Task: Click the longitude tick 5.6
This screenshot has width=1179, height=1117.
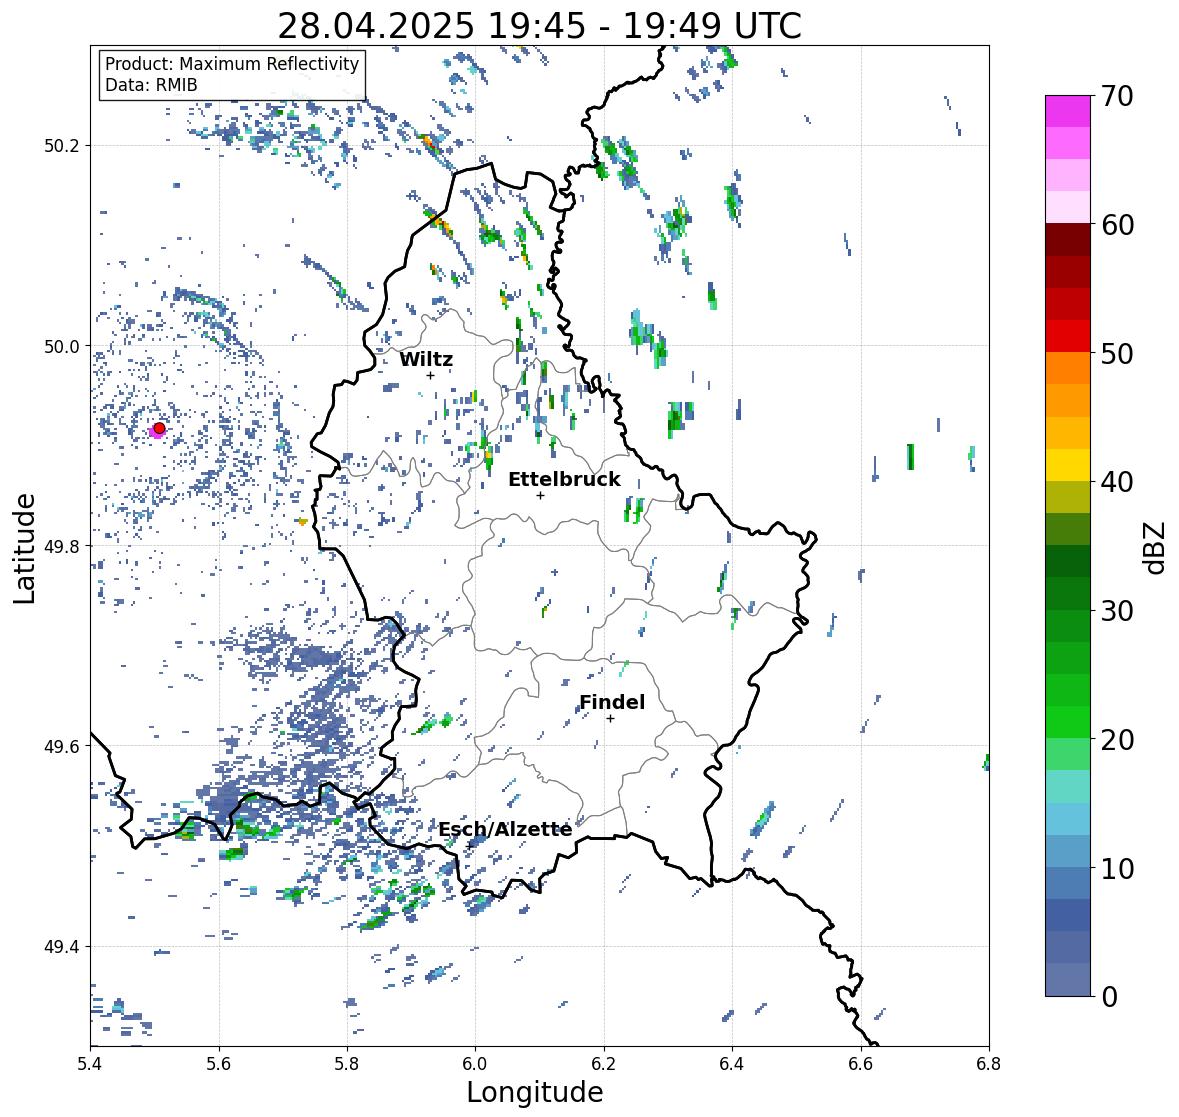Action: click(219, 1063)
